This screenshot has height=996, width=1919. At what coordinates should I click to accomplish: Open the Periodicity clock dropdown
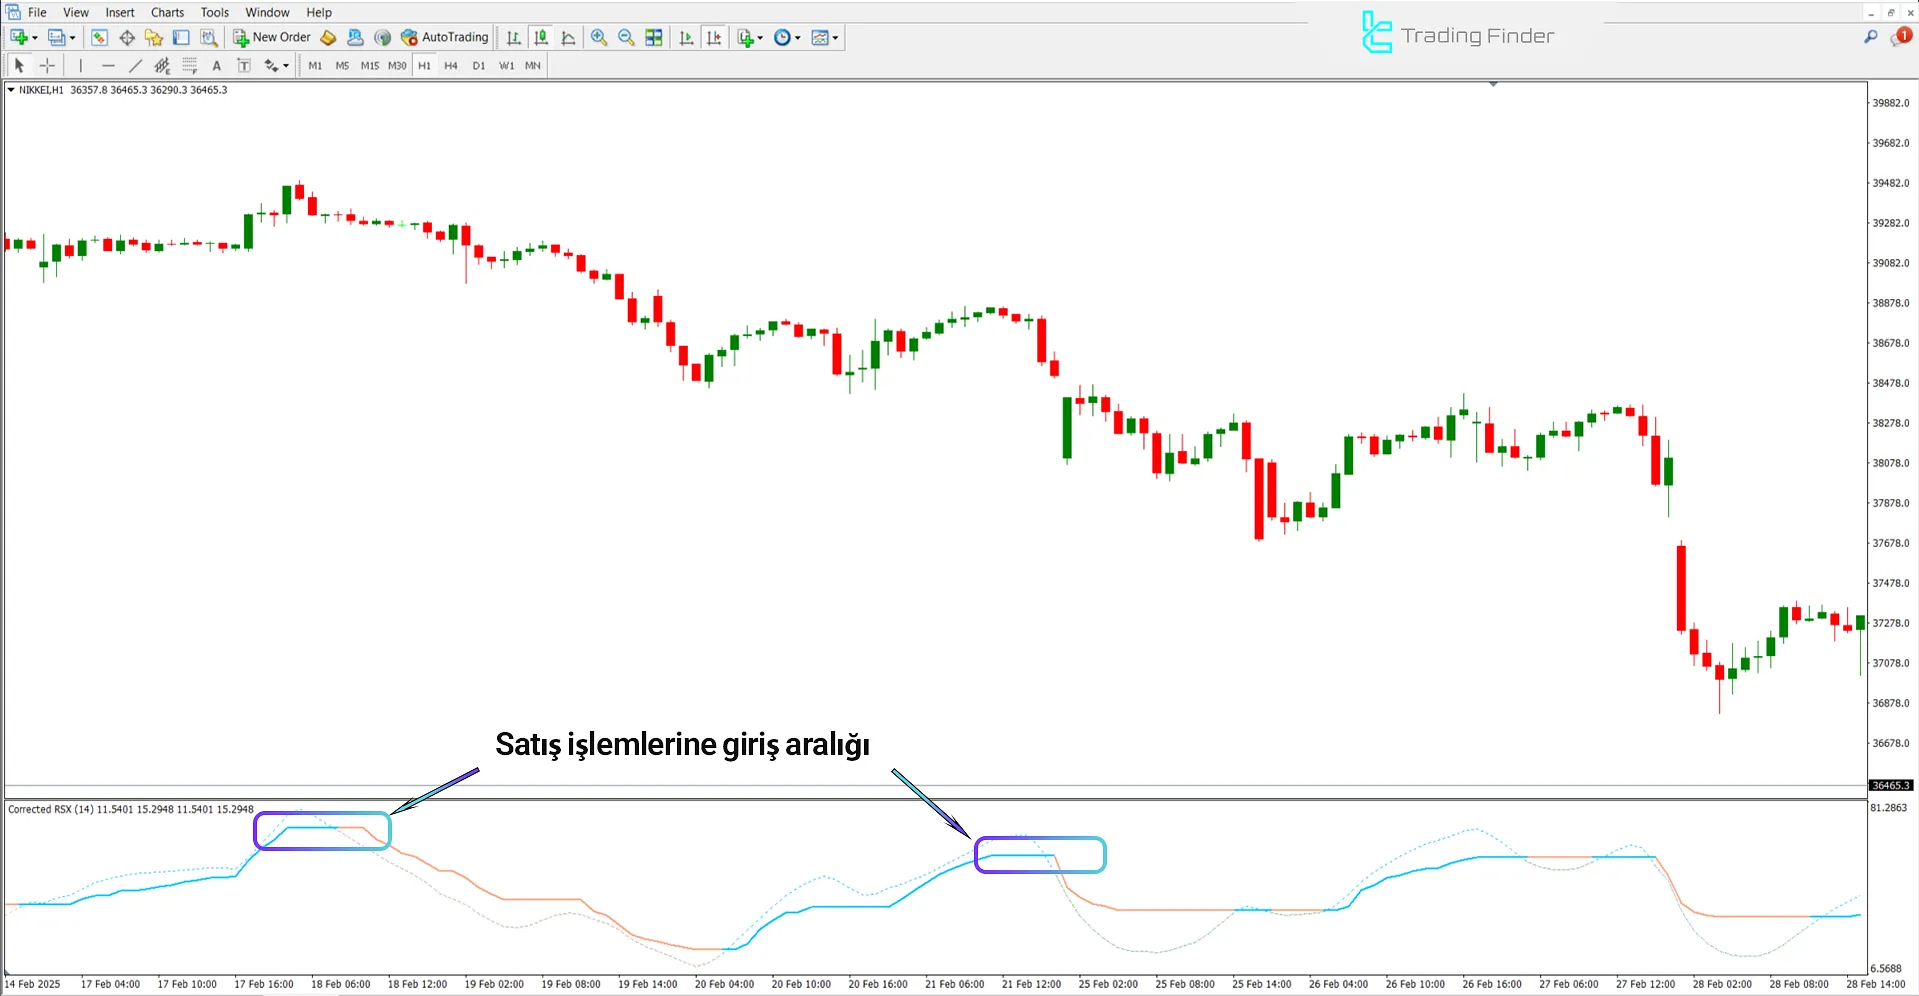coord(787,37)
